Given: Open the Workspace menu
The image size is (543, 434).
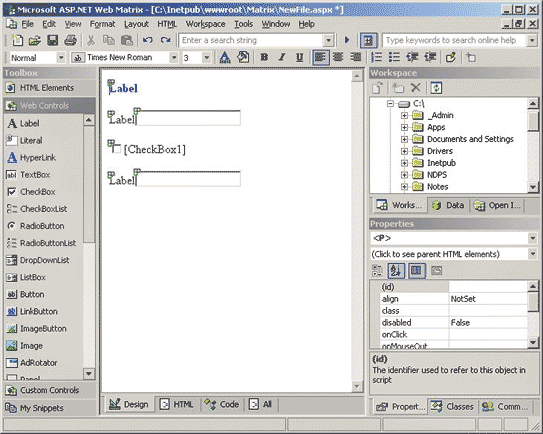Looking at the screenshot, I should [x=205, y=24].
